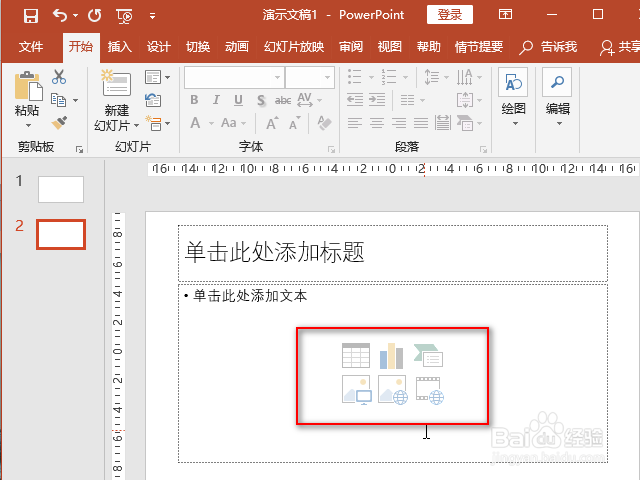
Task: Open the slide layout dropdown
Action: tap(158, 77)
